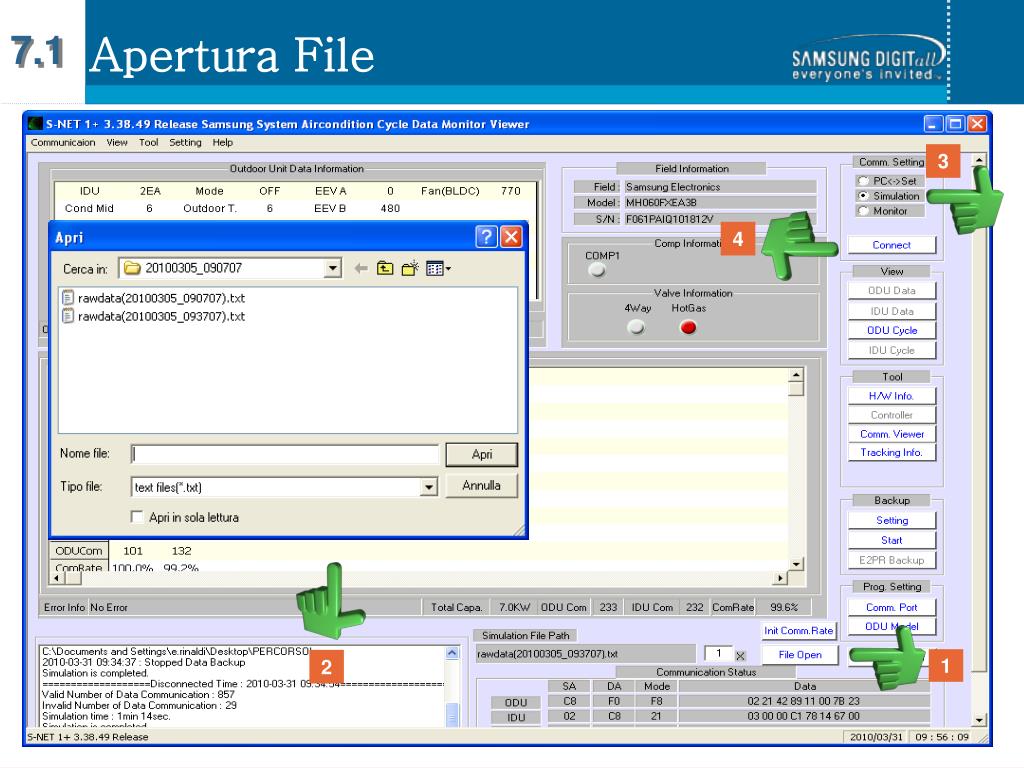Open the Communicaion menu
The height and width of the screenshot is (768, 1024).
63,142
